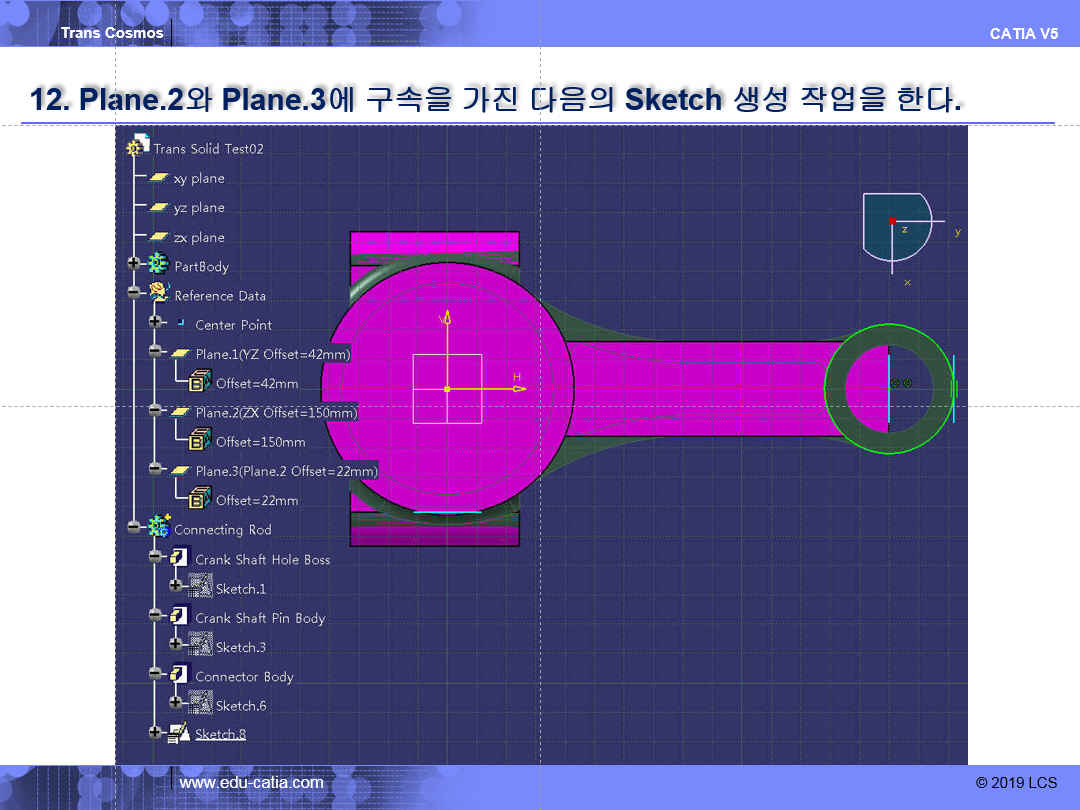Click the Connecting Rod body icon
Image resolution: width=1080 pixels, height=810 pixels.
pos(159,526)
